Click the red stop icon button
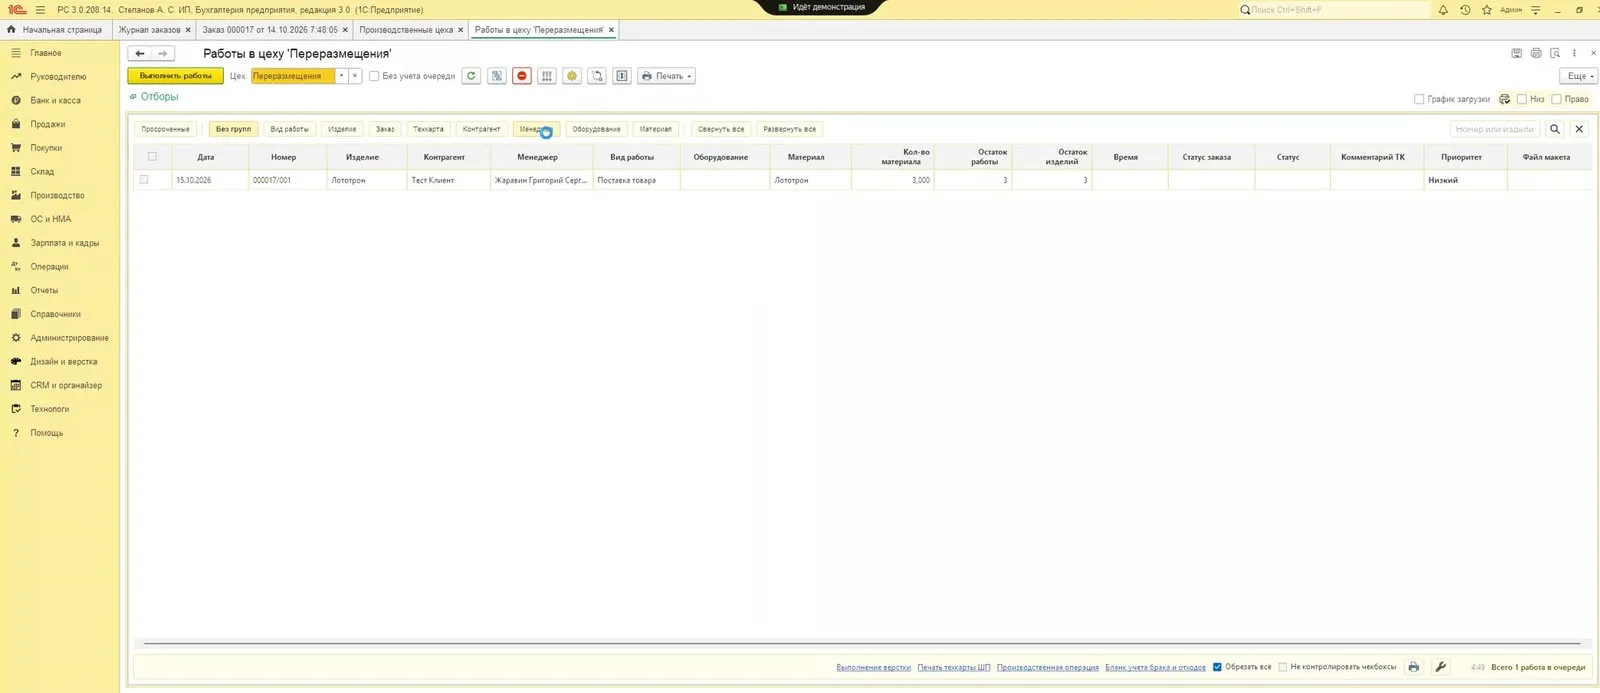 (x=522, y=76)
